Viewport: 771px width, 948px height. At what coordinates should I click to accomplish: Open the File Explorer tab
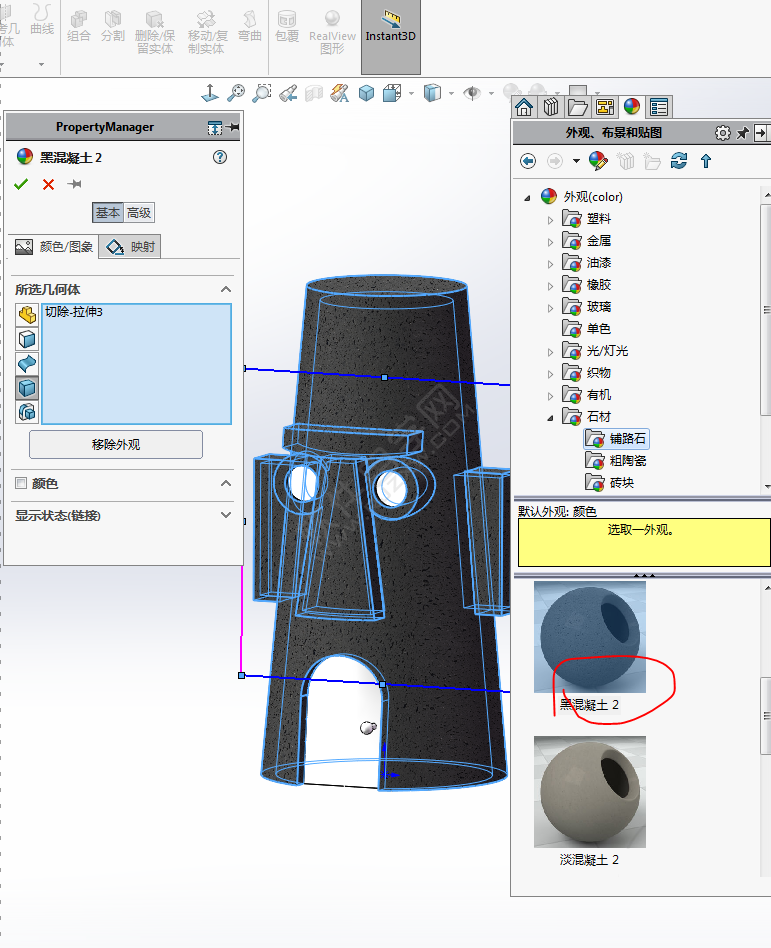tap(577, 108)
